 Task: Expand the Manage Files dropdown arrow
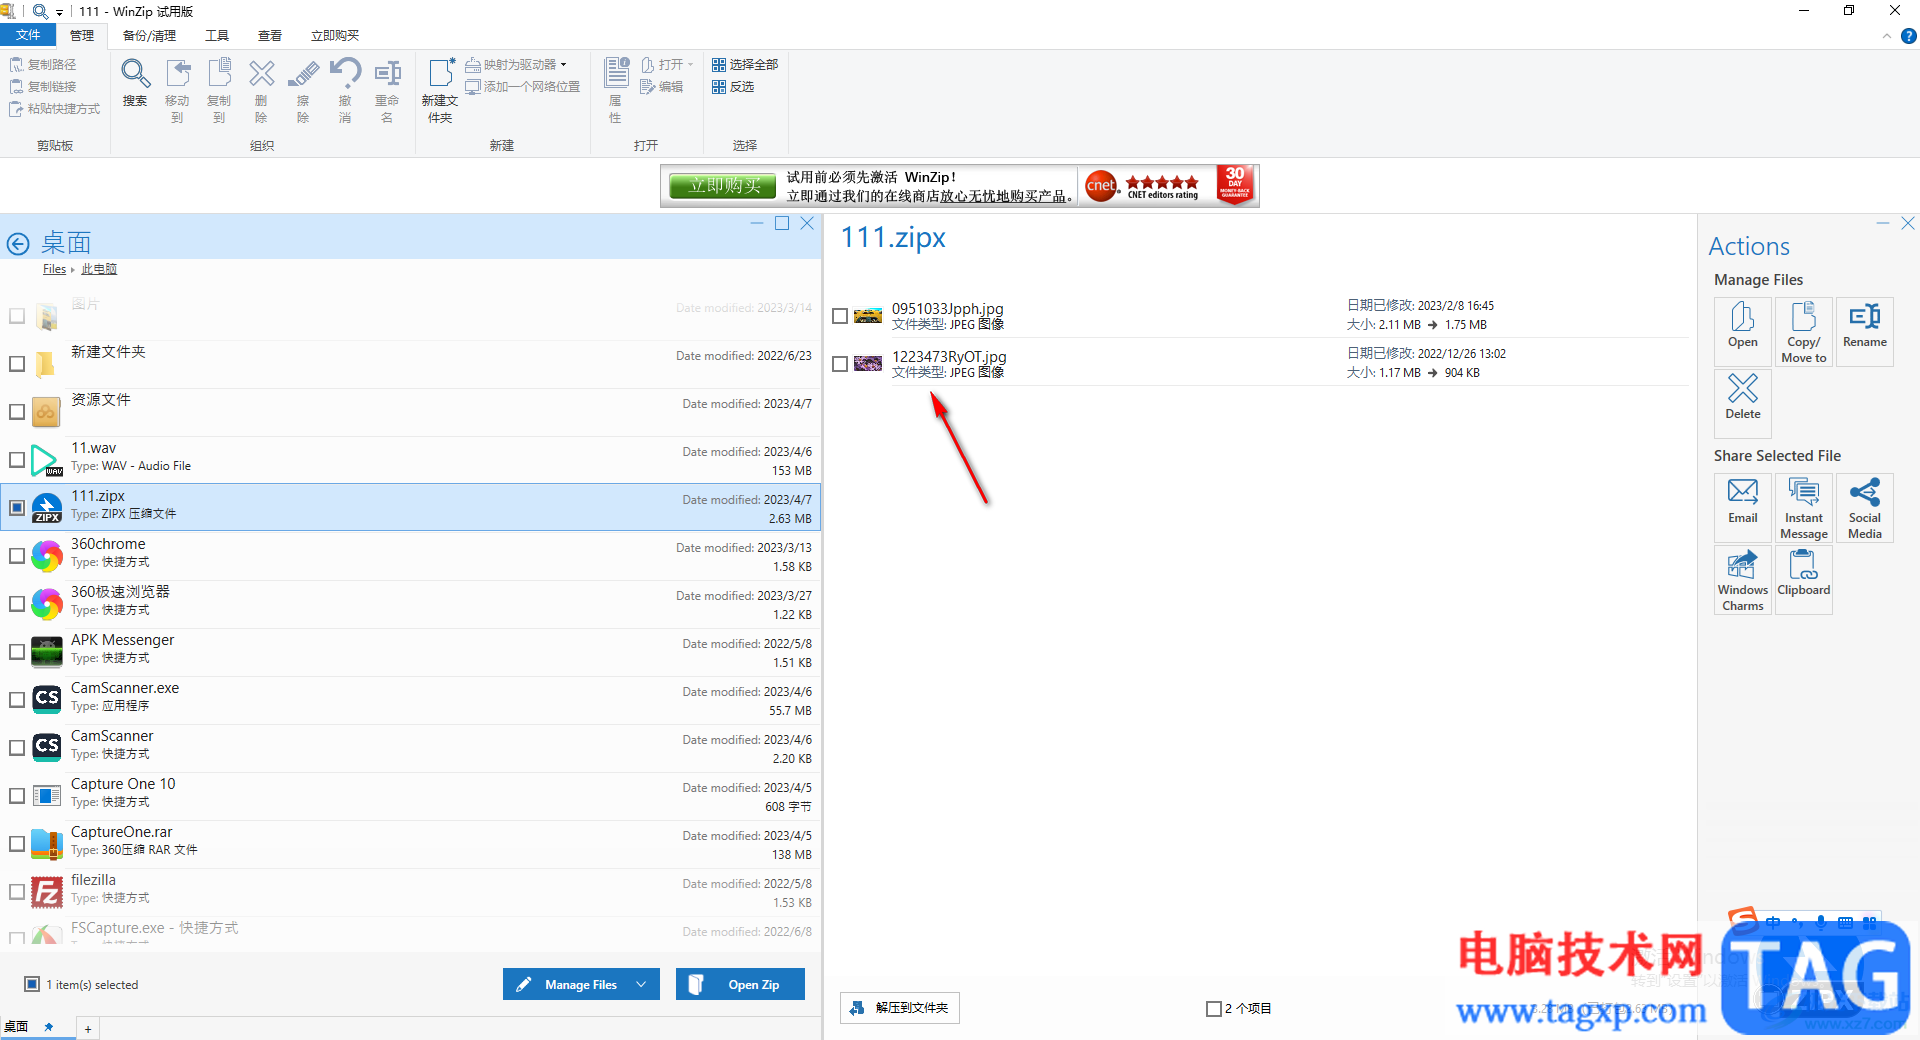642,984
